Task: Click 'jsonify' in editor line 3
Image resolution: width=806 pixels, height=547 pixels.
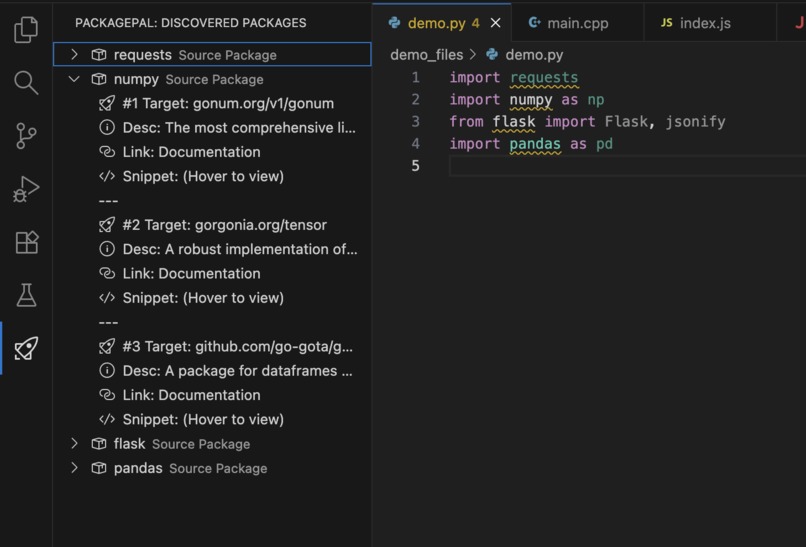Action: pos(695,122)
